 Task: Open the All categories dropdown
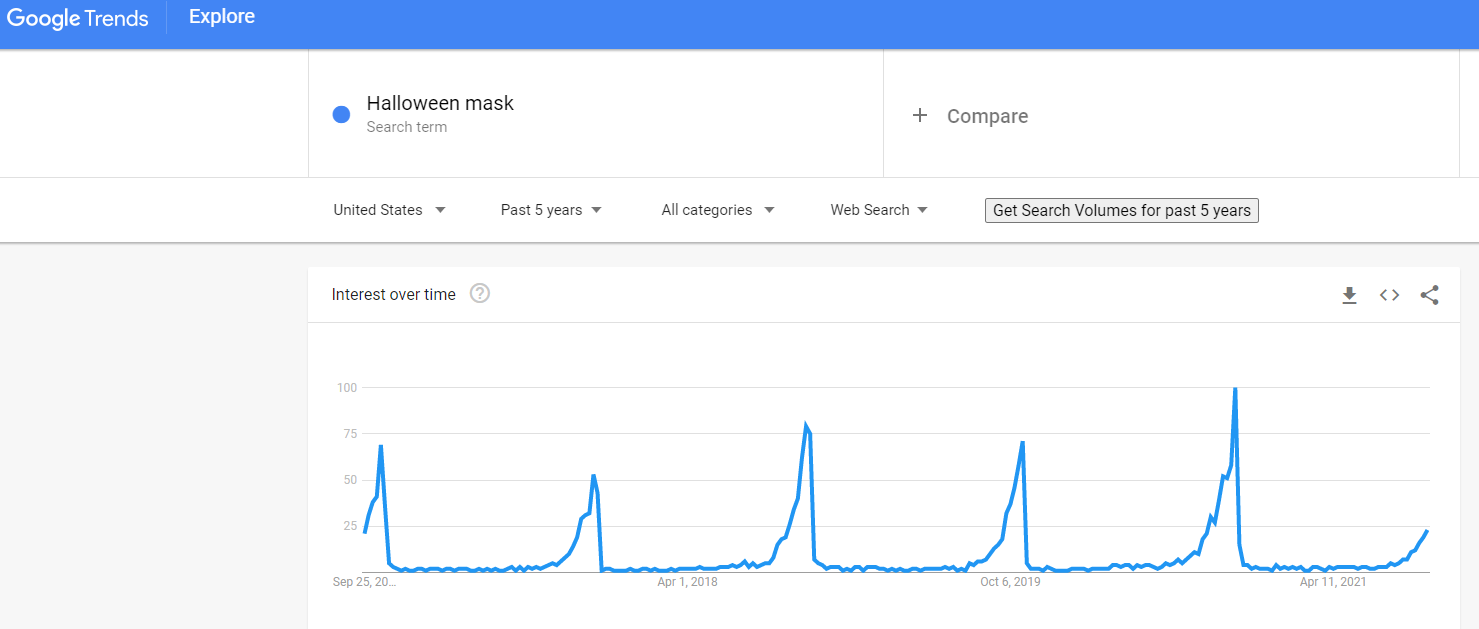pos(718,210)
